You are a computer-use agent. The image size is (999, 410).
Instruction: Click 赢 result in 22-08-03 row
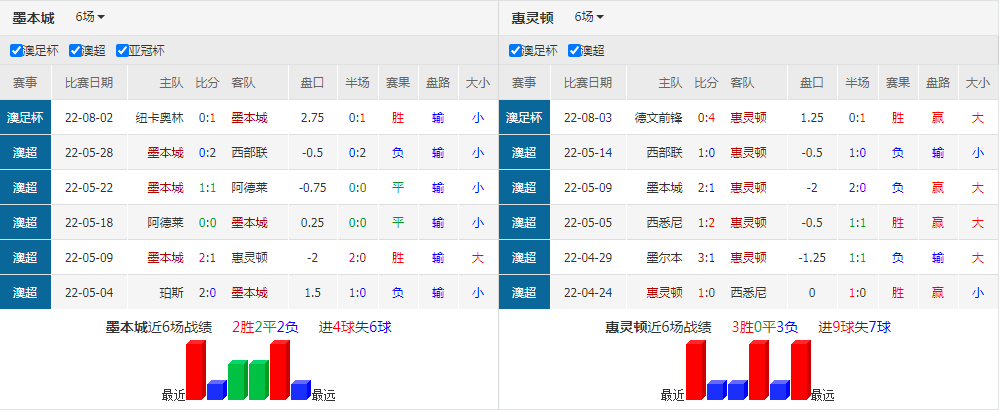937,118
